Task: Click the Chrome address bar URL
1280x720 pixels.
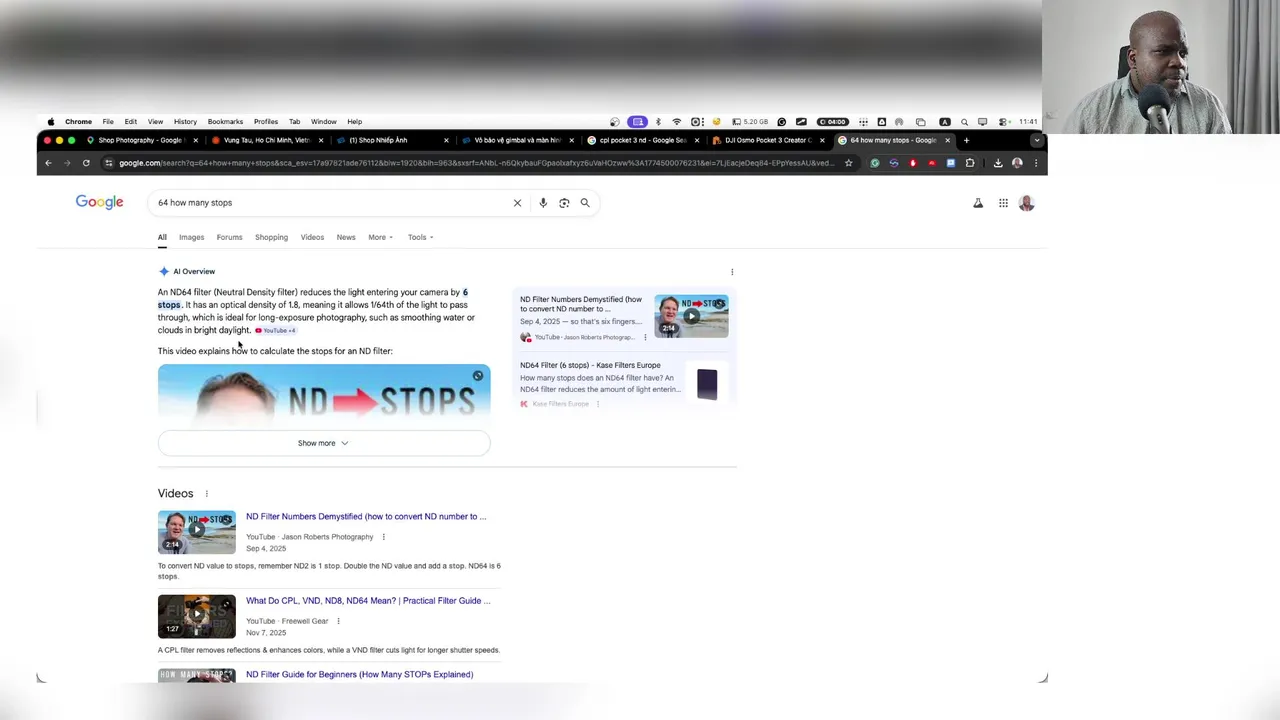Action: (475, 163)
